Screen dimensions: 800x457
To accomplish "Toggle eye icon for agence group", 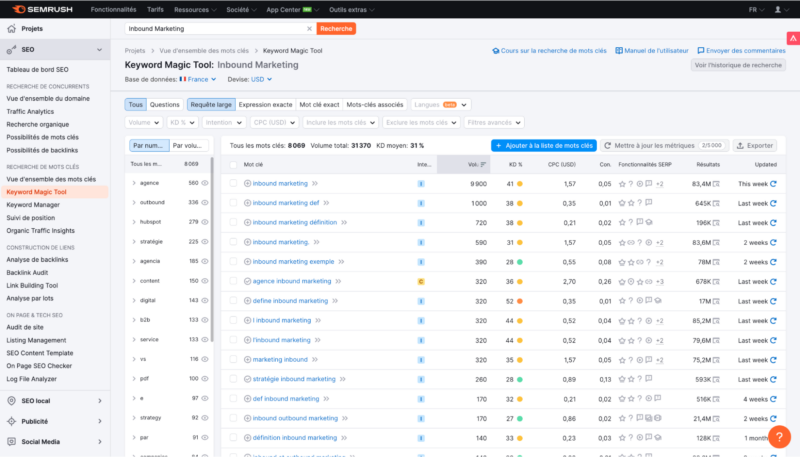I will [x=205, y=183].
